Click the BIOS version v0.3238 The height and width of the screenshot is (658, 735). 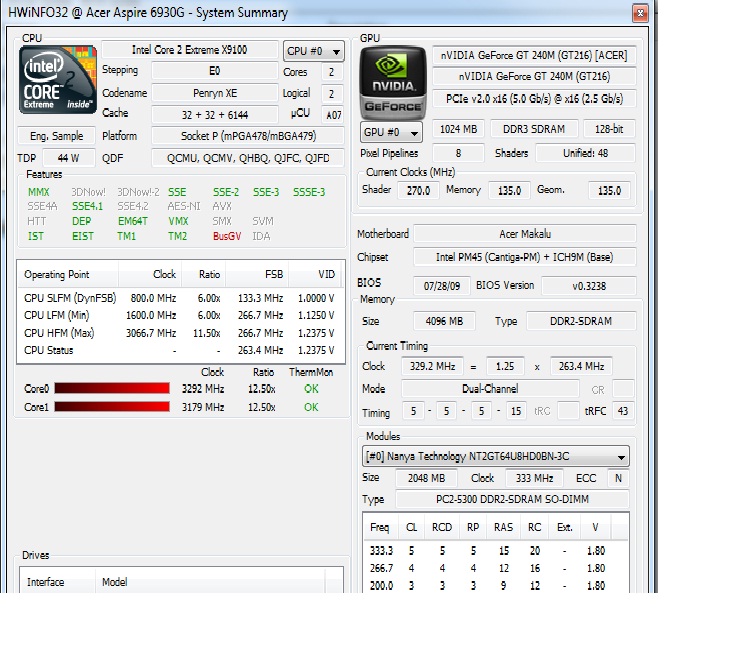coord(589,286)
